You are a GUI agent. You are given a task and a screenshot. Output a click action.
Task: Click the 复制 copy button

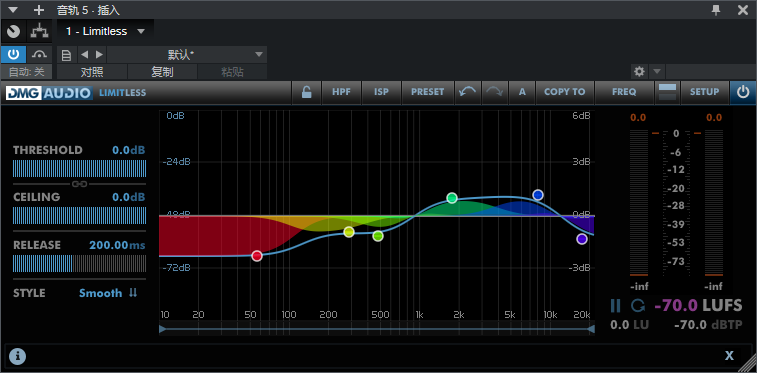point(162,72)
